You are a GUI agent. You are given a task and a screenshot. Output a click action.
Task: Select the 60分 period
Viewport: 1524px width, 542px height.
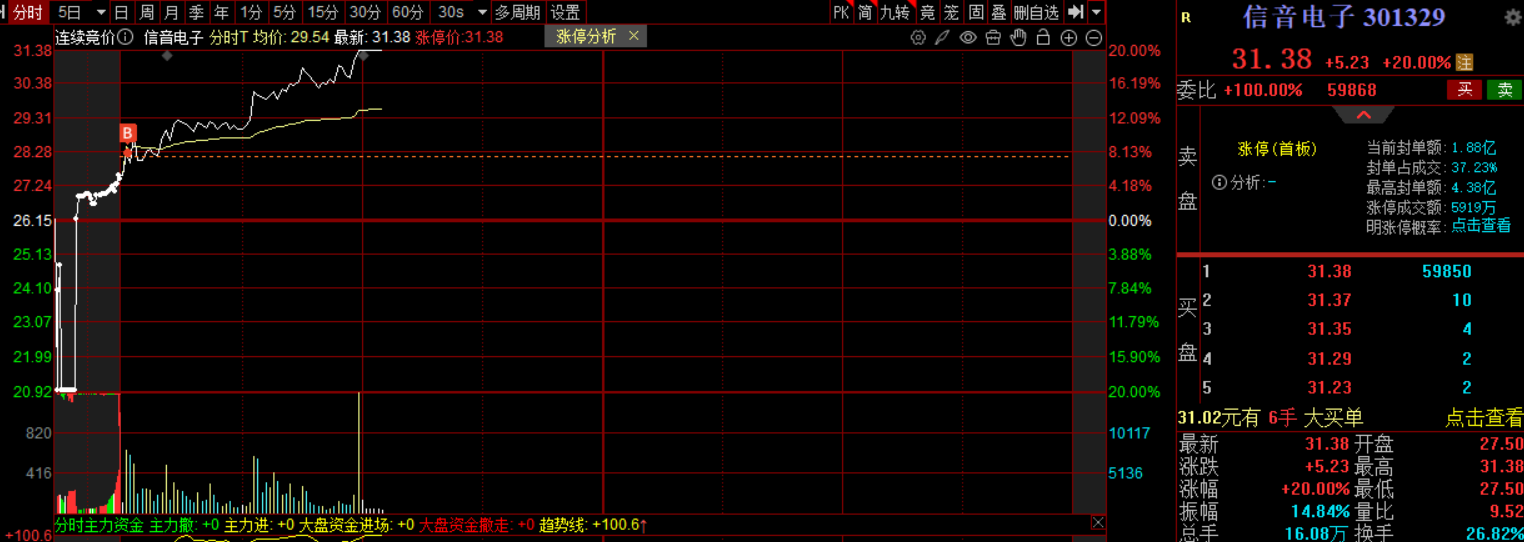[x=407, y=12]
